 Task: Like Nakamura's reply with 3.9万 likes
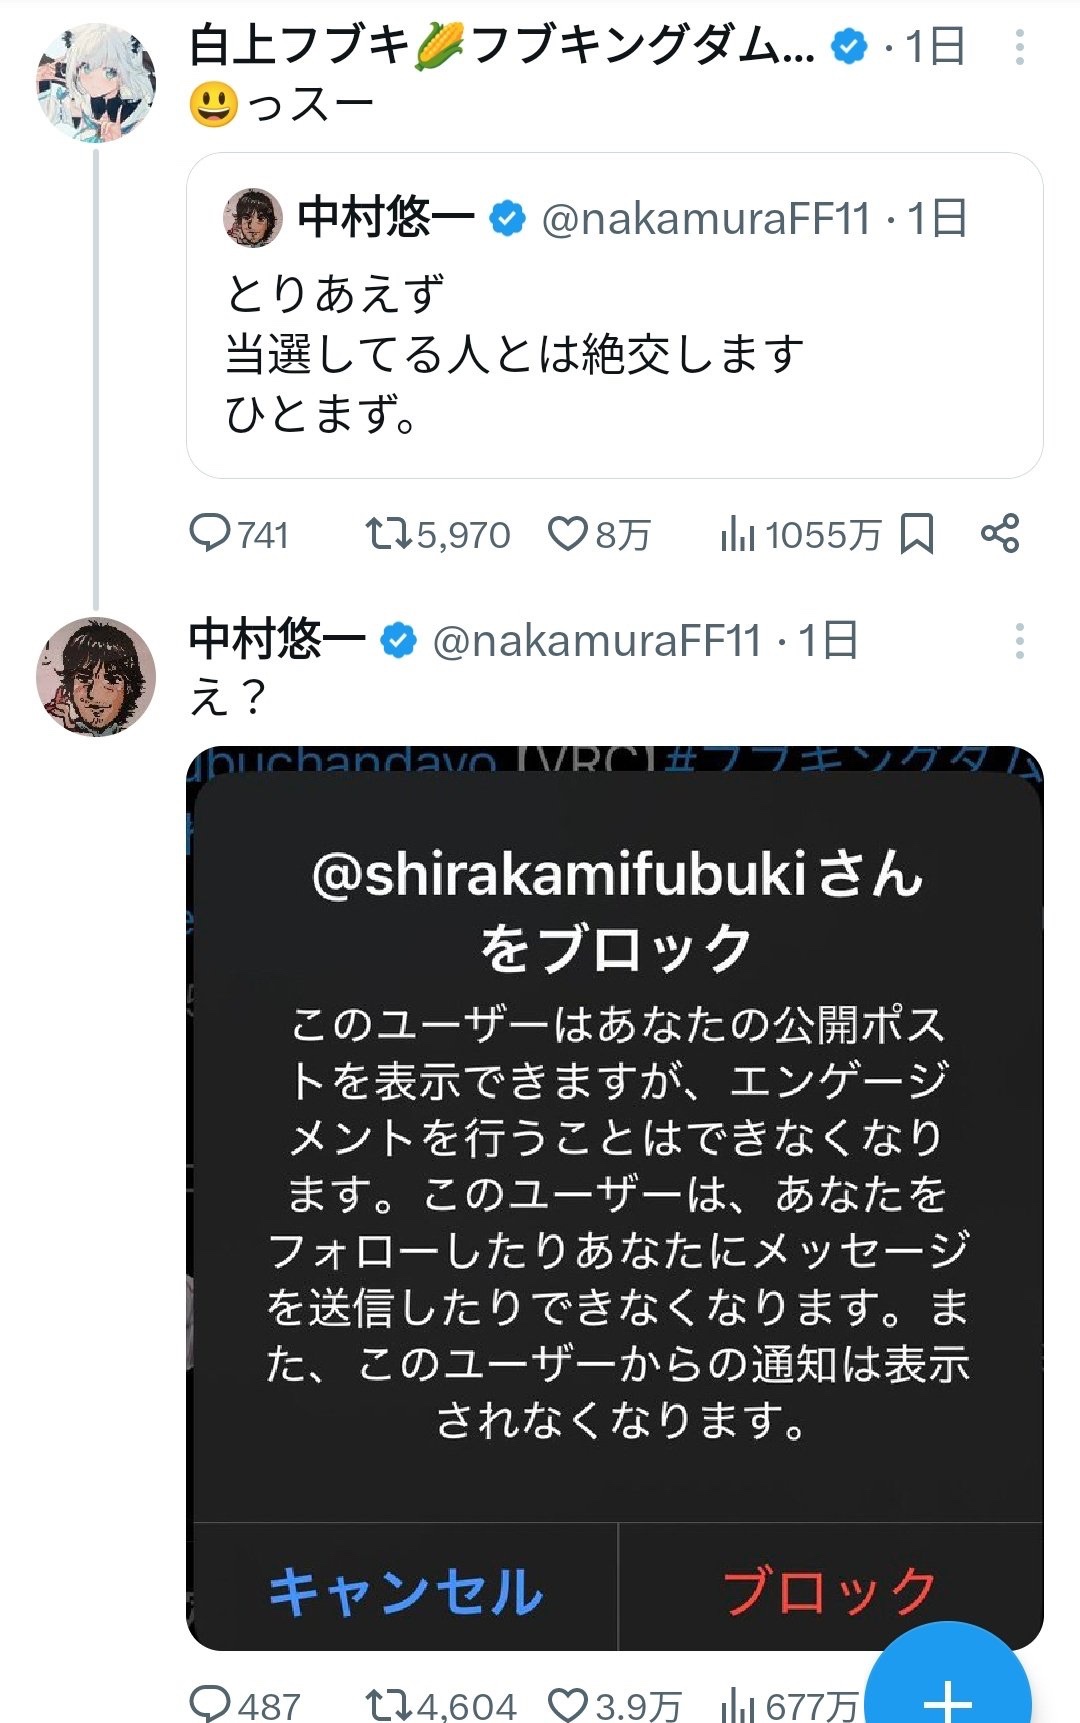point(568,1702)
